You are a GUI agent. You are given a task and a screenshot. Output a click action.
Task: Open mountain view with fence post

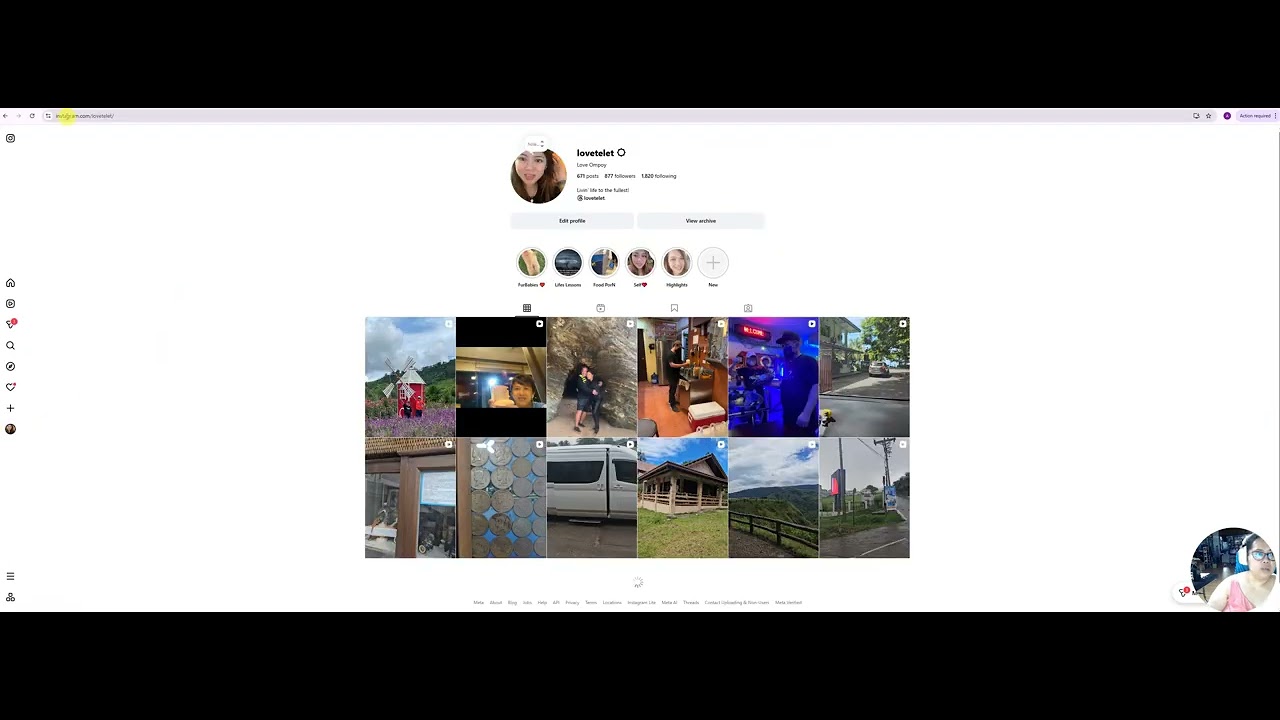click(x=773, y=498)
